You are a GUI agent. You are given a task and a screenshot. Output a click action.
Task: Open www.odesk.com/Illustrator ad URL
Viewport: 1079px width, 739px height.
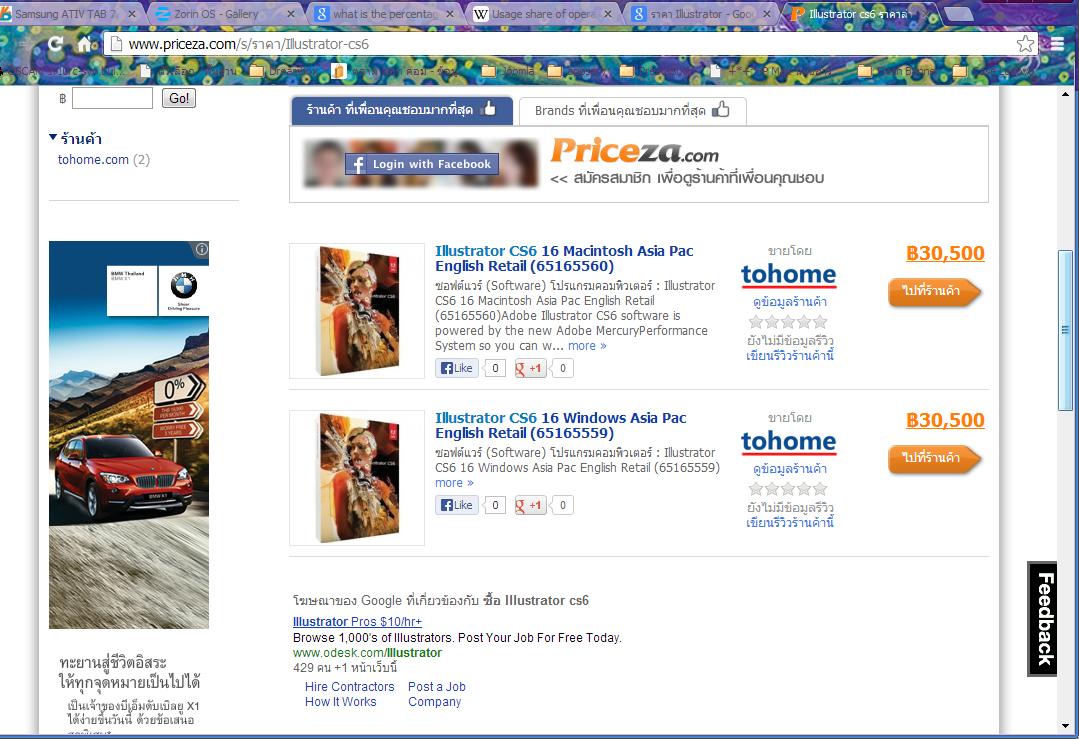tap(367, 653)
